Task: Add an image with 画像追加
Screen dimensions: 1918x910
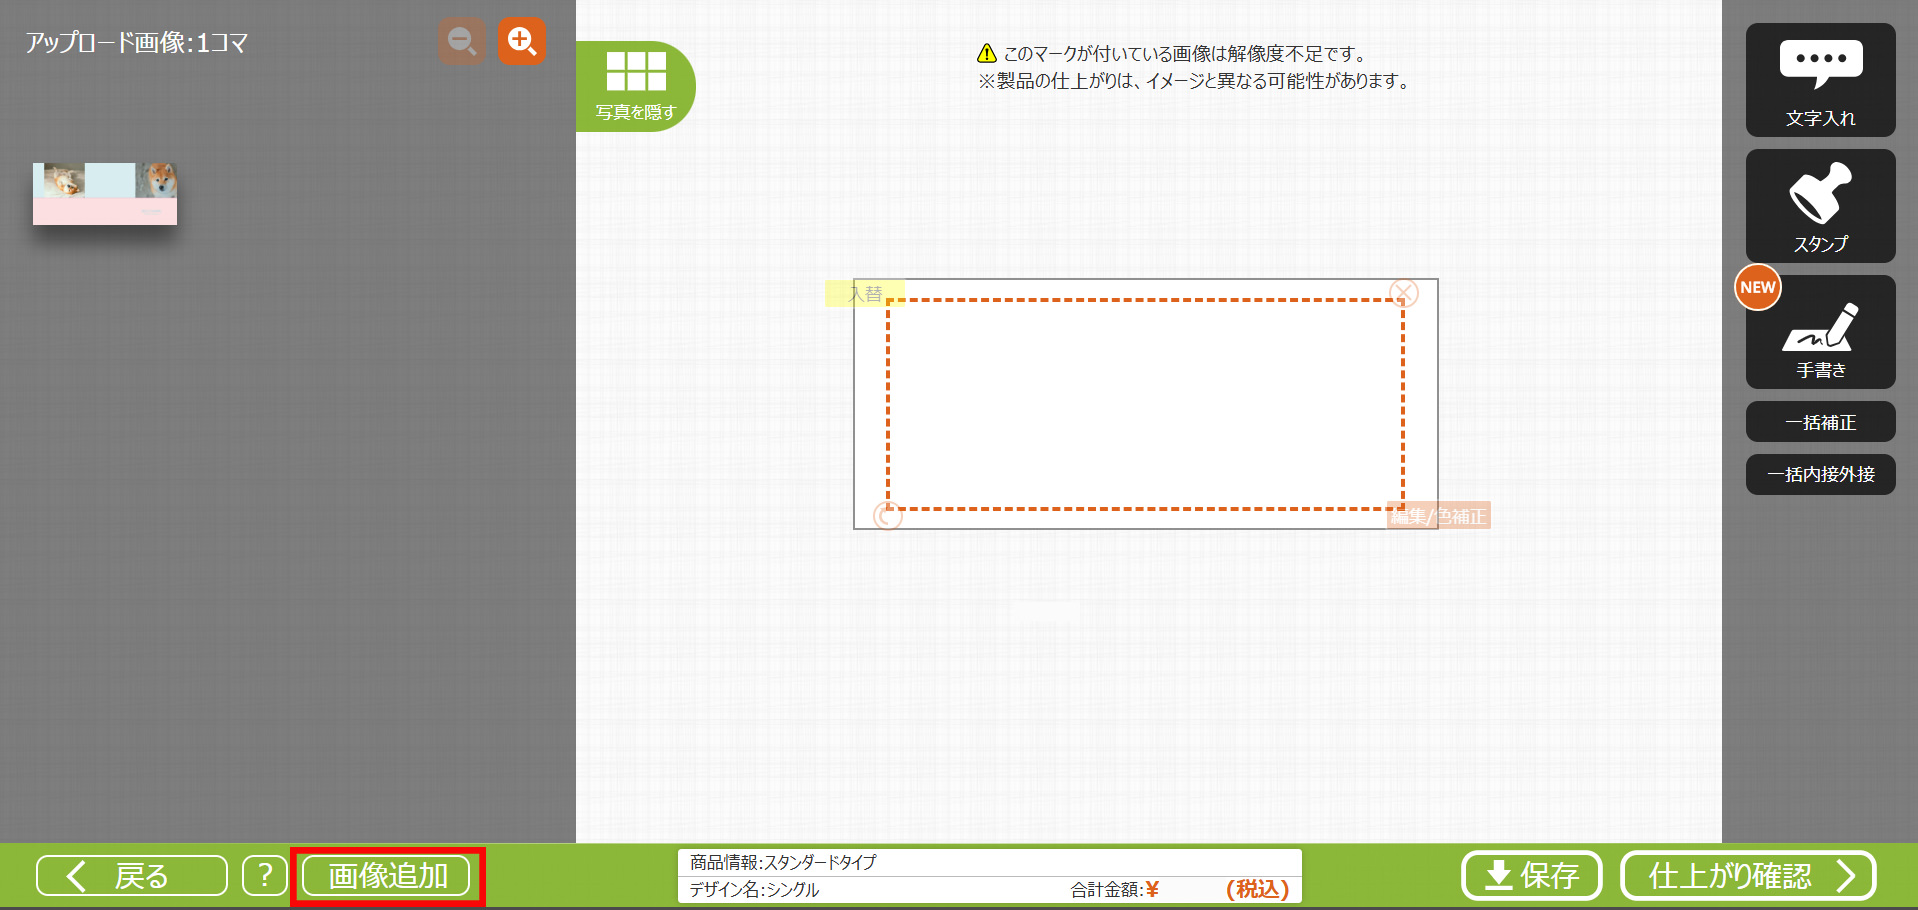Action: [387, 876]
